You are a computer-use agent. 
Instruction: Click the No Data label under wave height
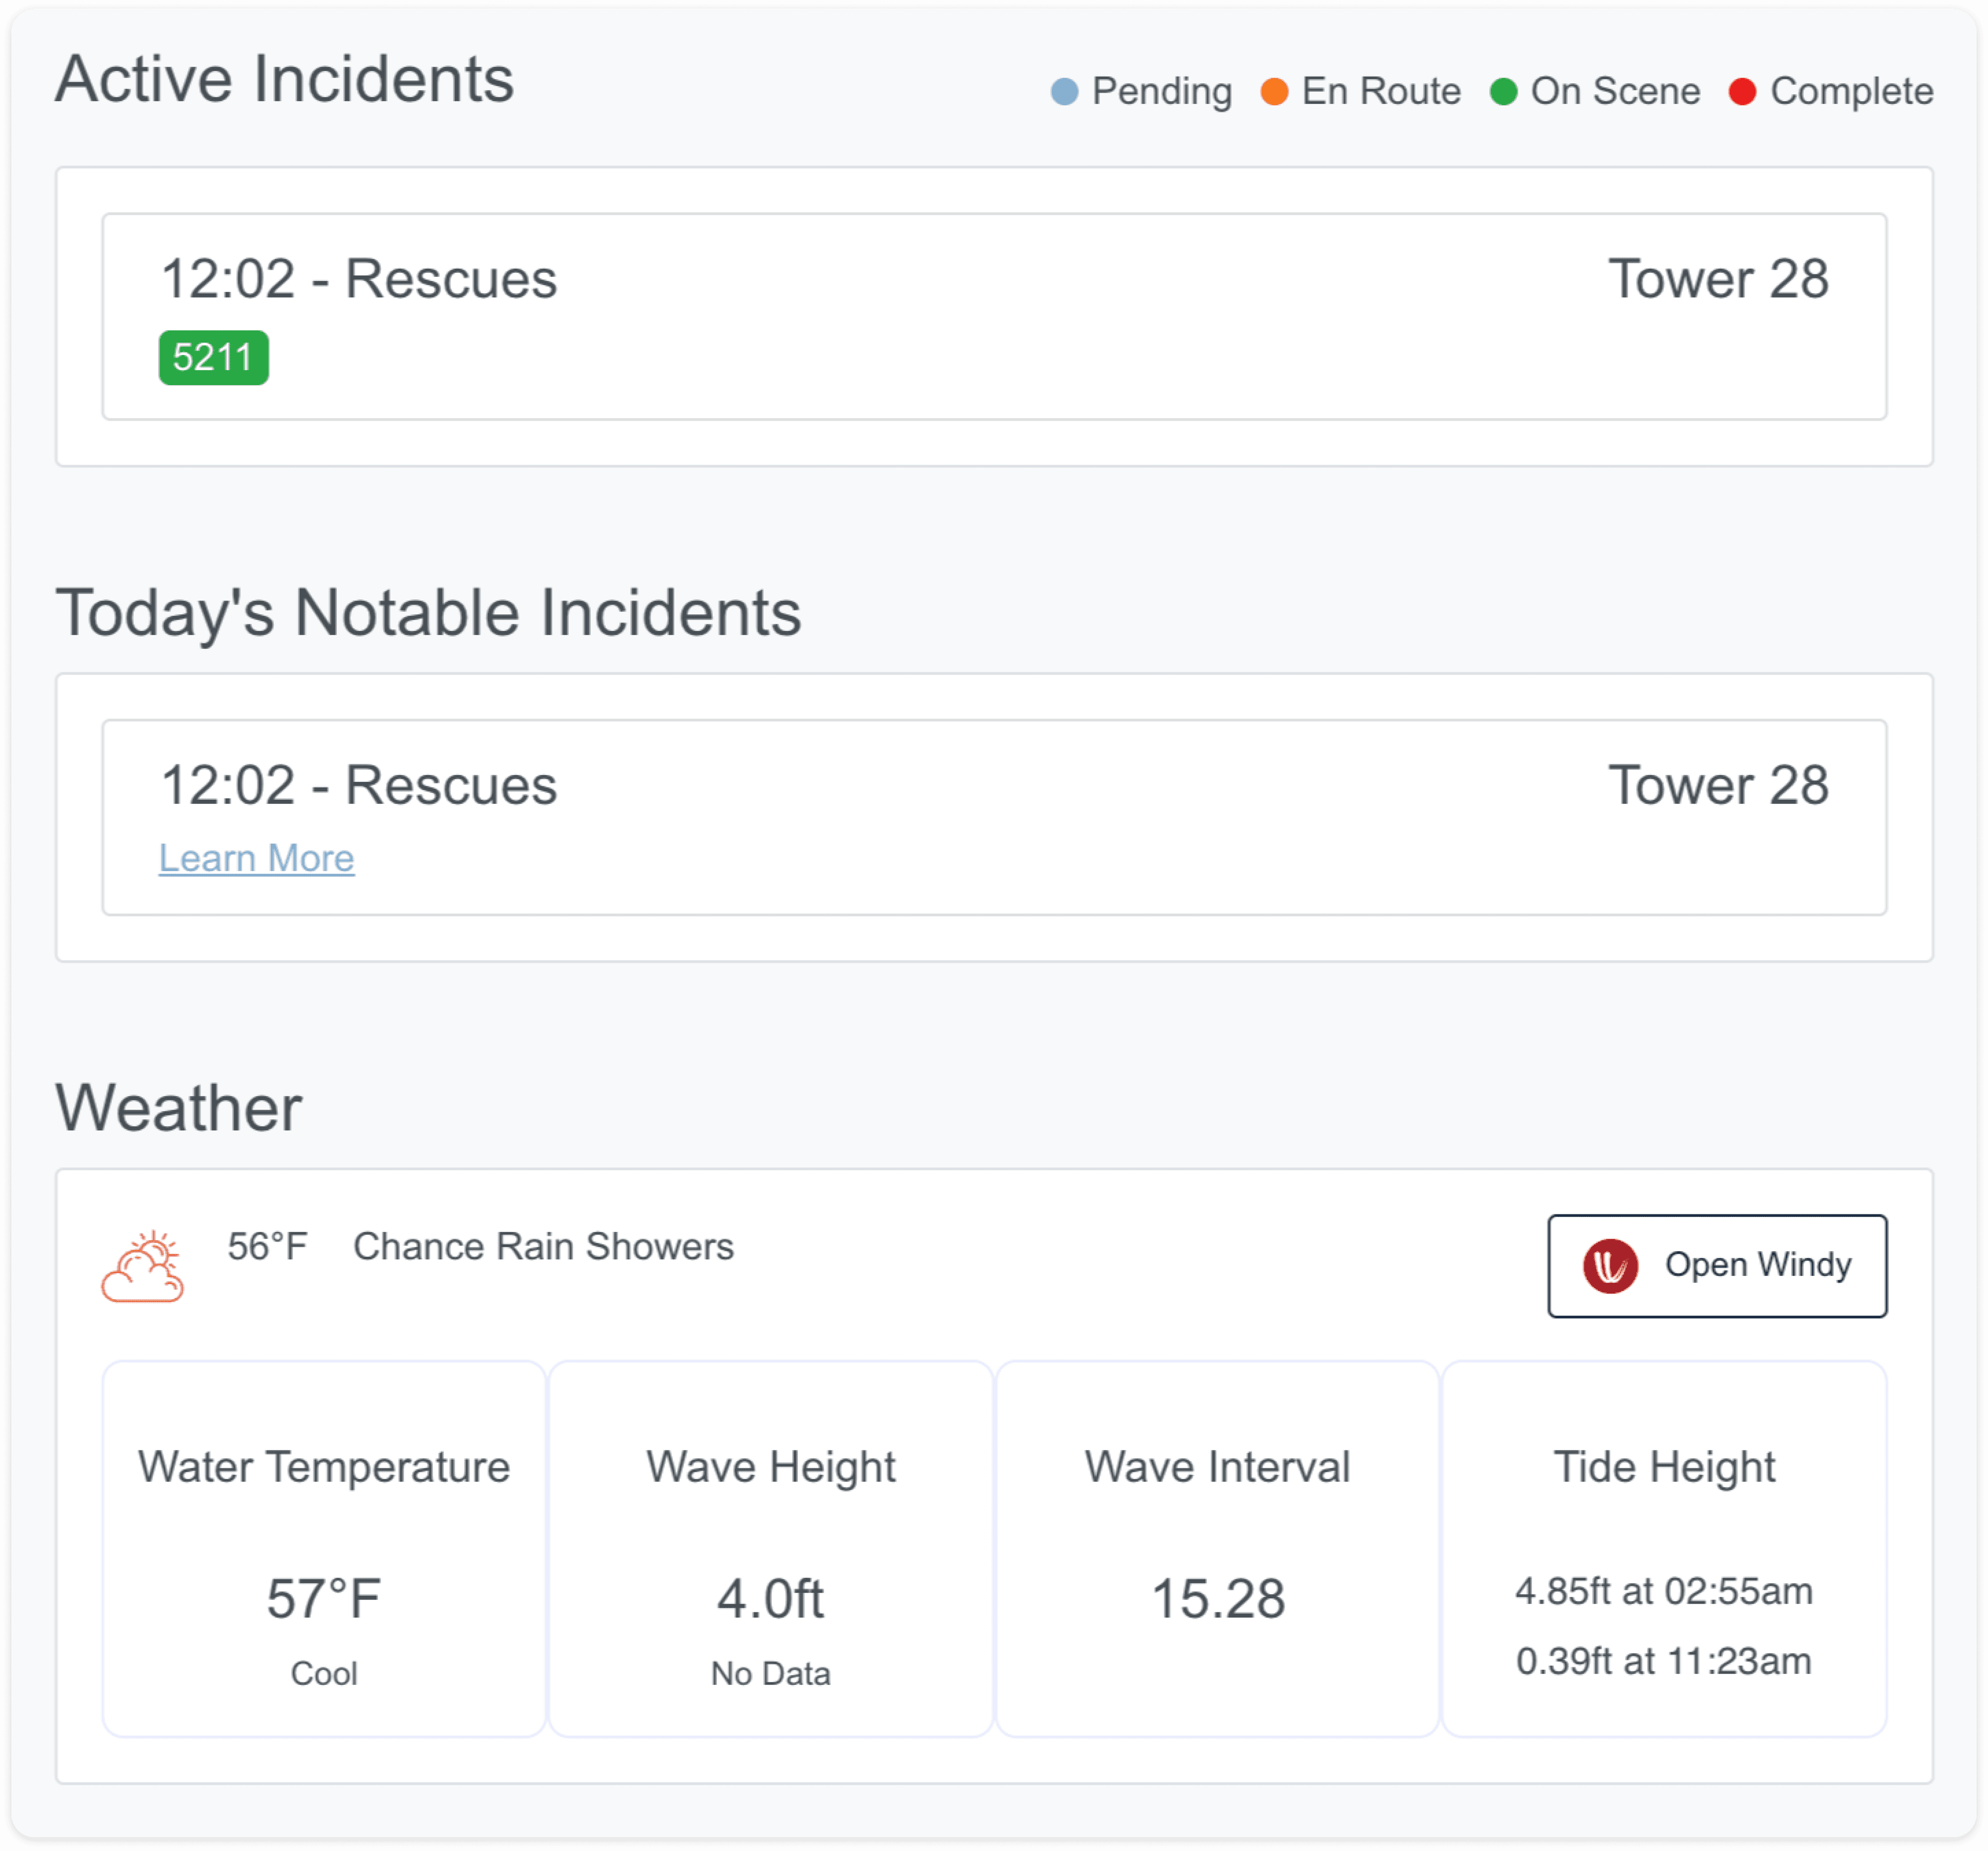pos(771,1674)
